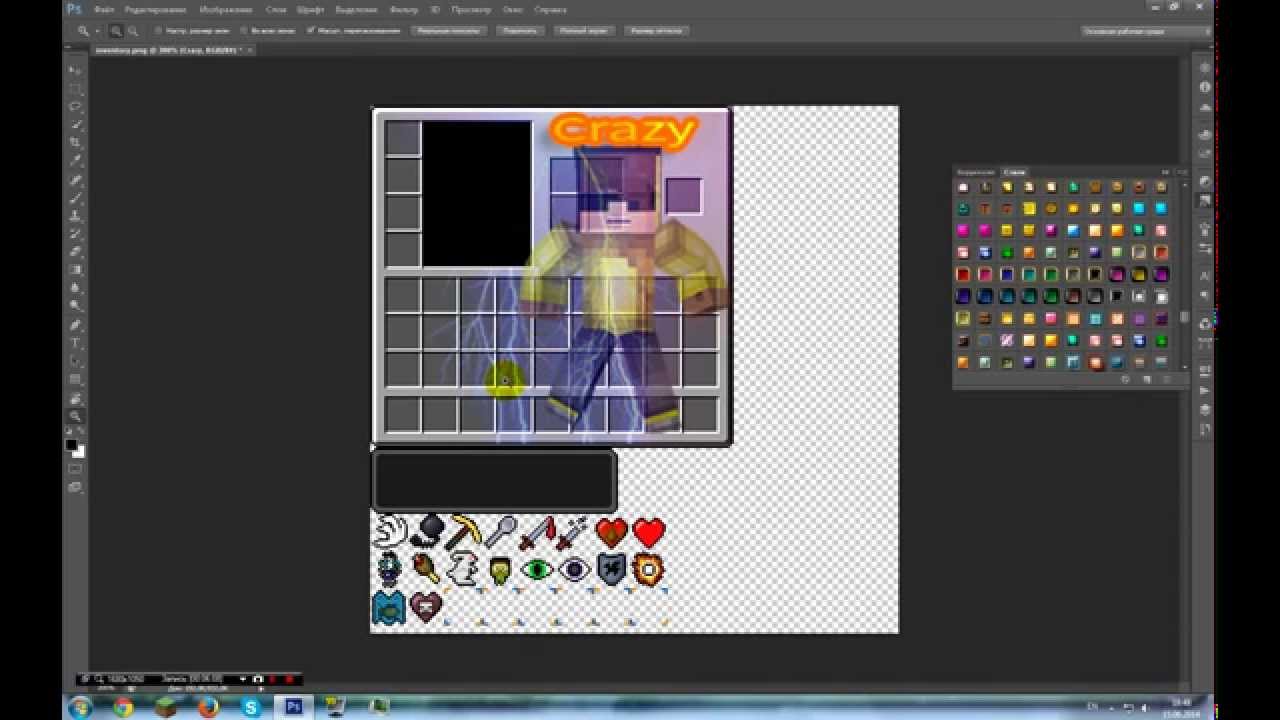Select the Pen tool
The height and width of the screenshot is (720, 1280).
pyautogui.click(x=75, y=326)
